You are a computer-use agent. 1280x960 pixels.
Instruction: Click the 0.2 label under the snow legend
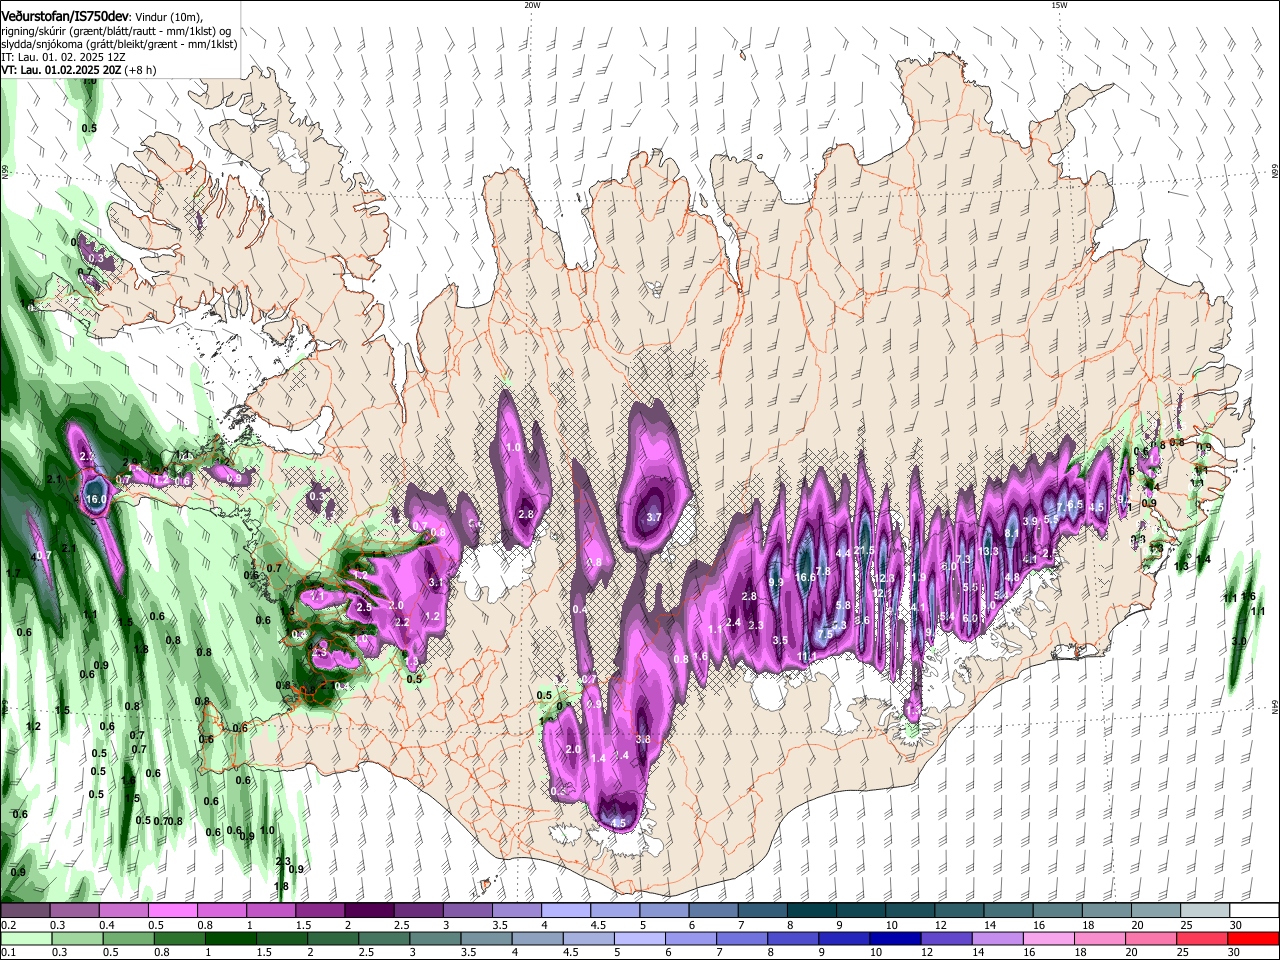click(7, 925)
